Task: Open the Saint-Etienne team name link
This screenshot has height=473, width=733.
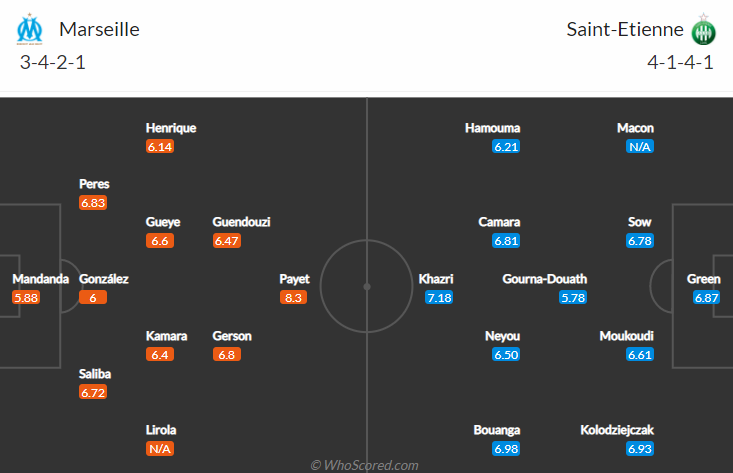Action: click(625, 29)
